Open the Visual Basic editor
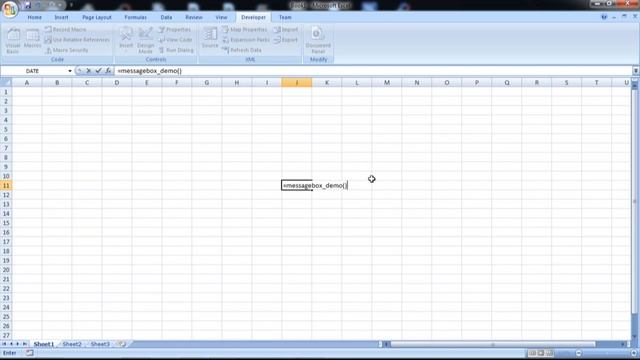The width and height of the screenshot is (640, 360). pyautogui.click(x=13, y=40)
